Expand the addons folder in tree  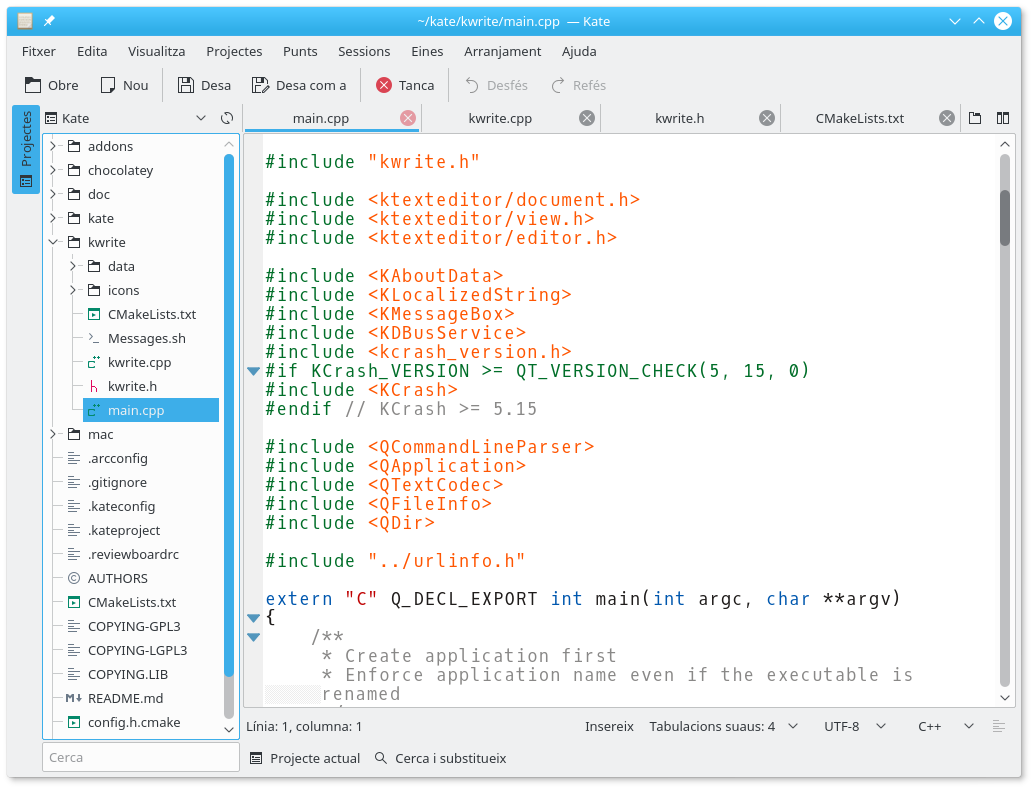53,146
